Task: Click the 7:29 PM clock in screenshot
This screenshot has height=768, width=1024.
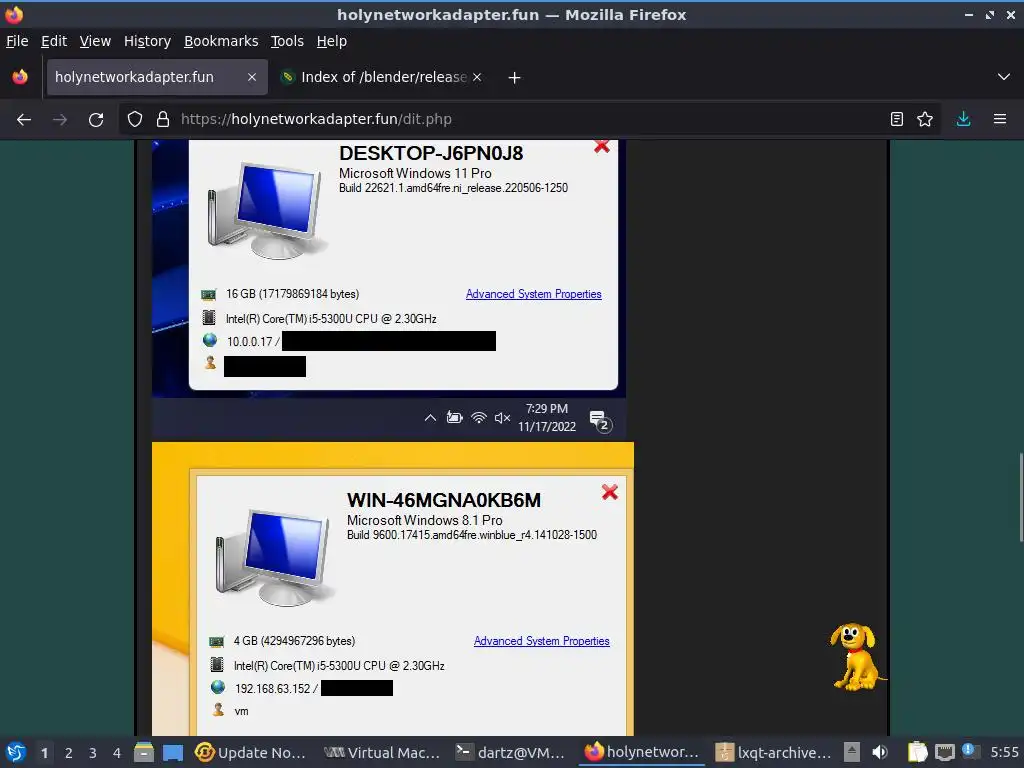Action: coord(547,409)
